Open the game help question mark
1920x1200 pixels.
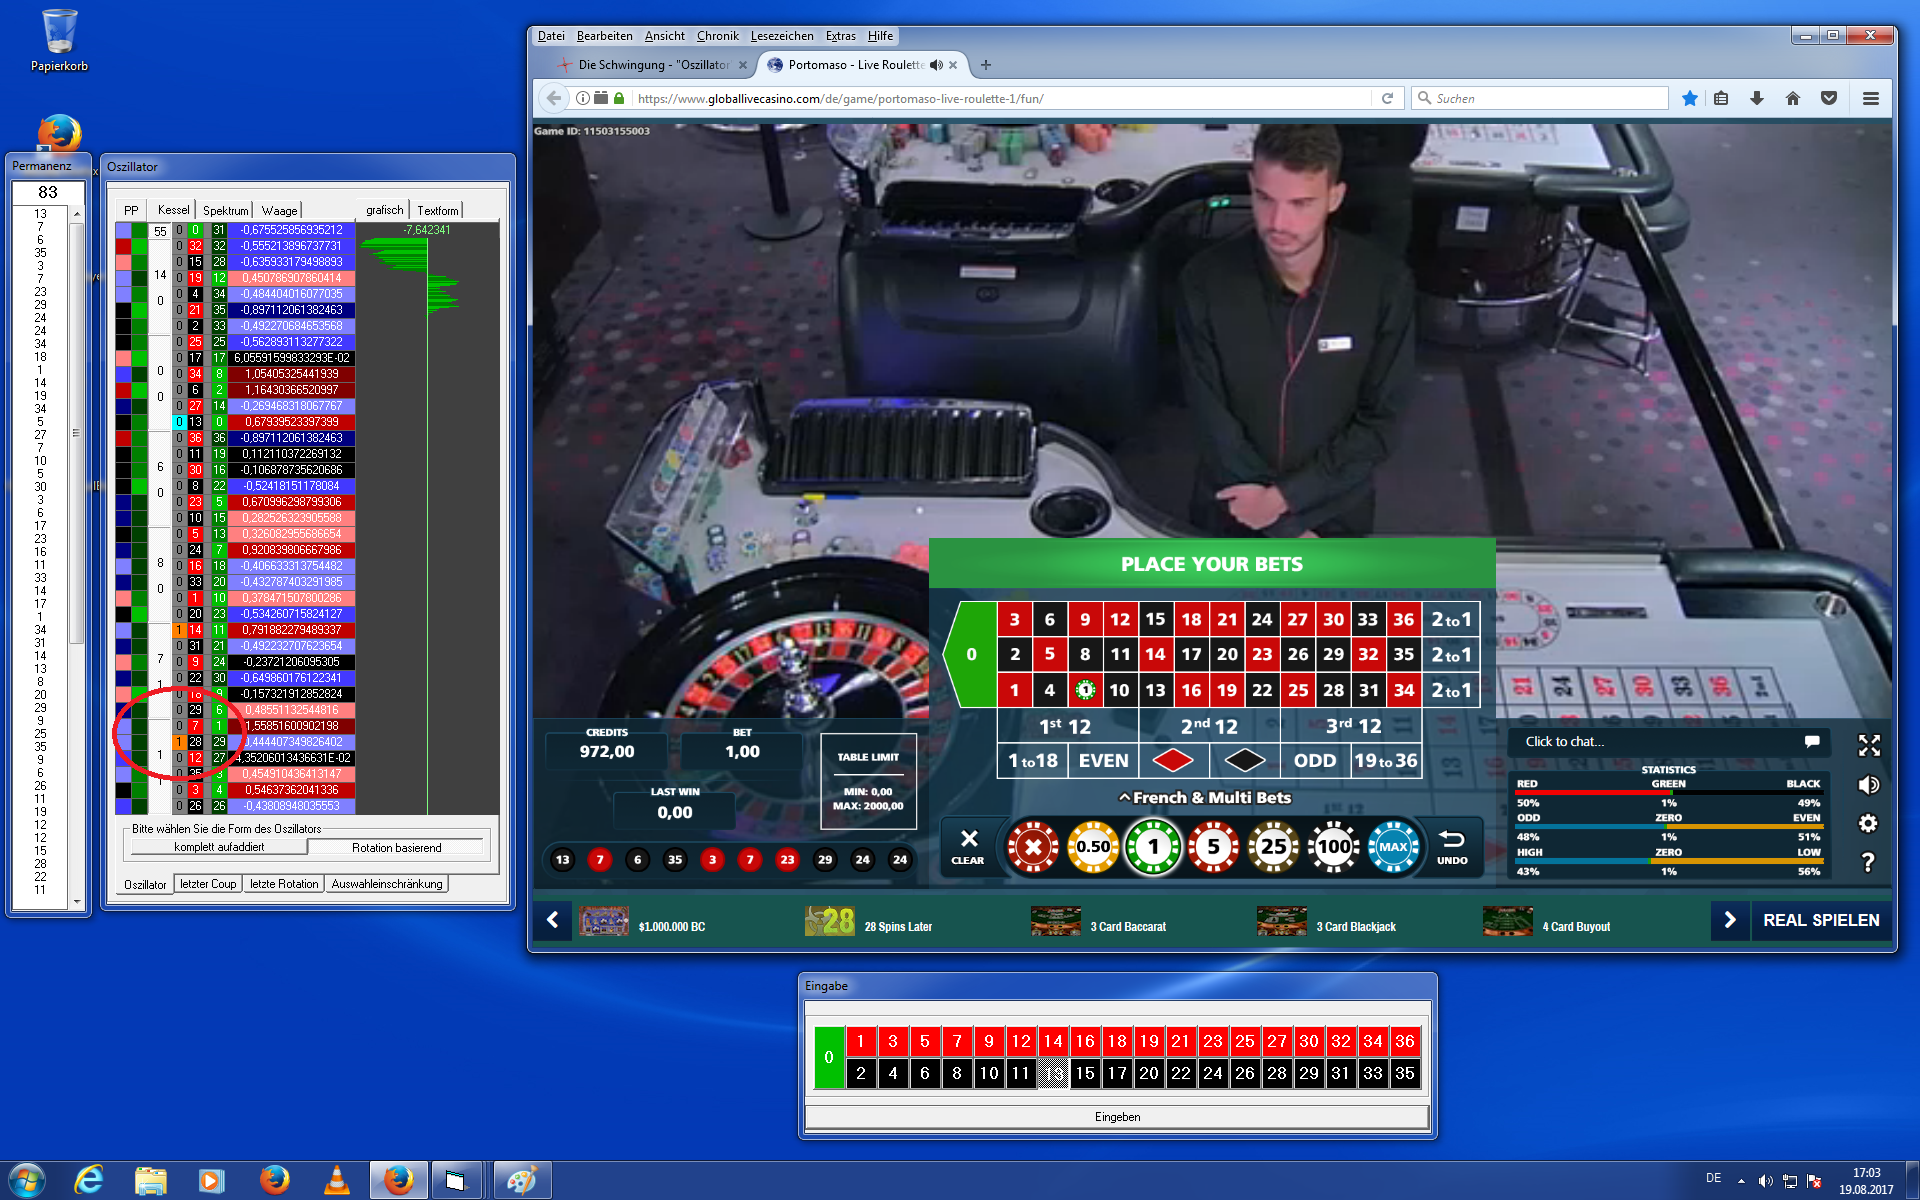(x=1868, y=862)
